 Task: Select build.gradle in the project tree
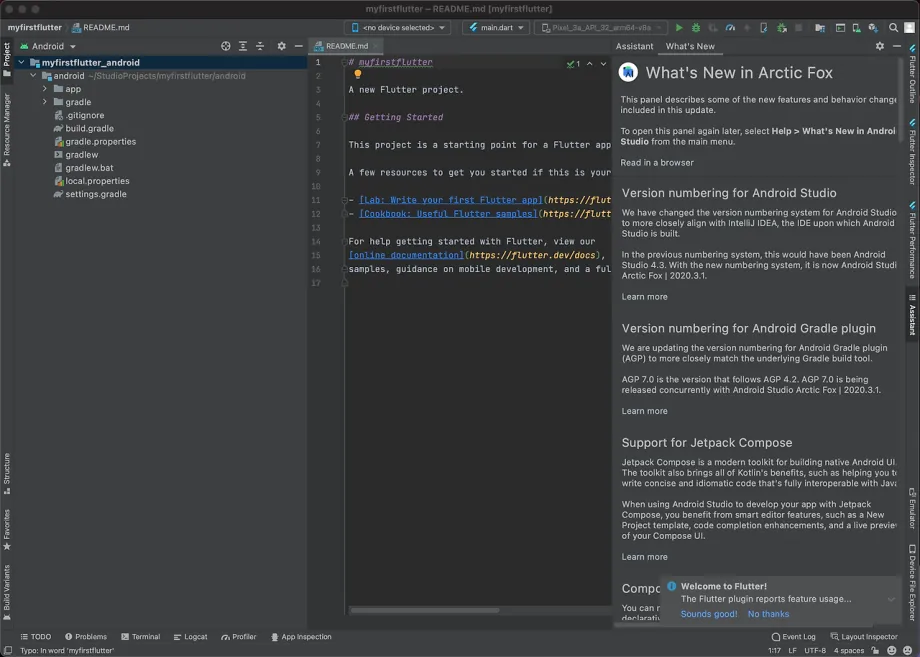89,128
